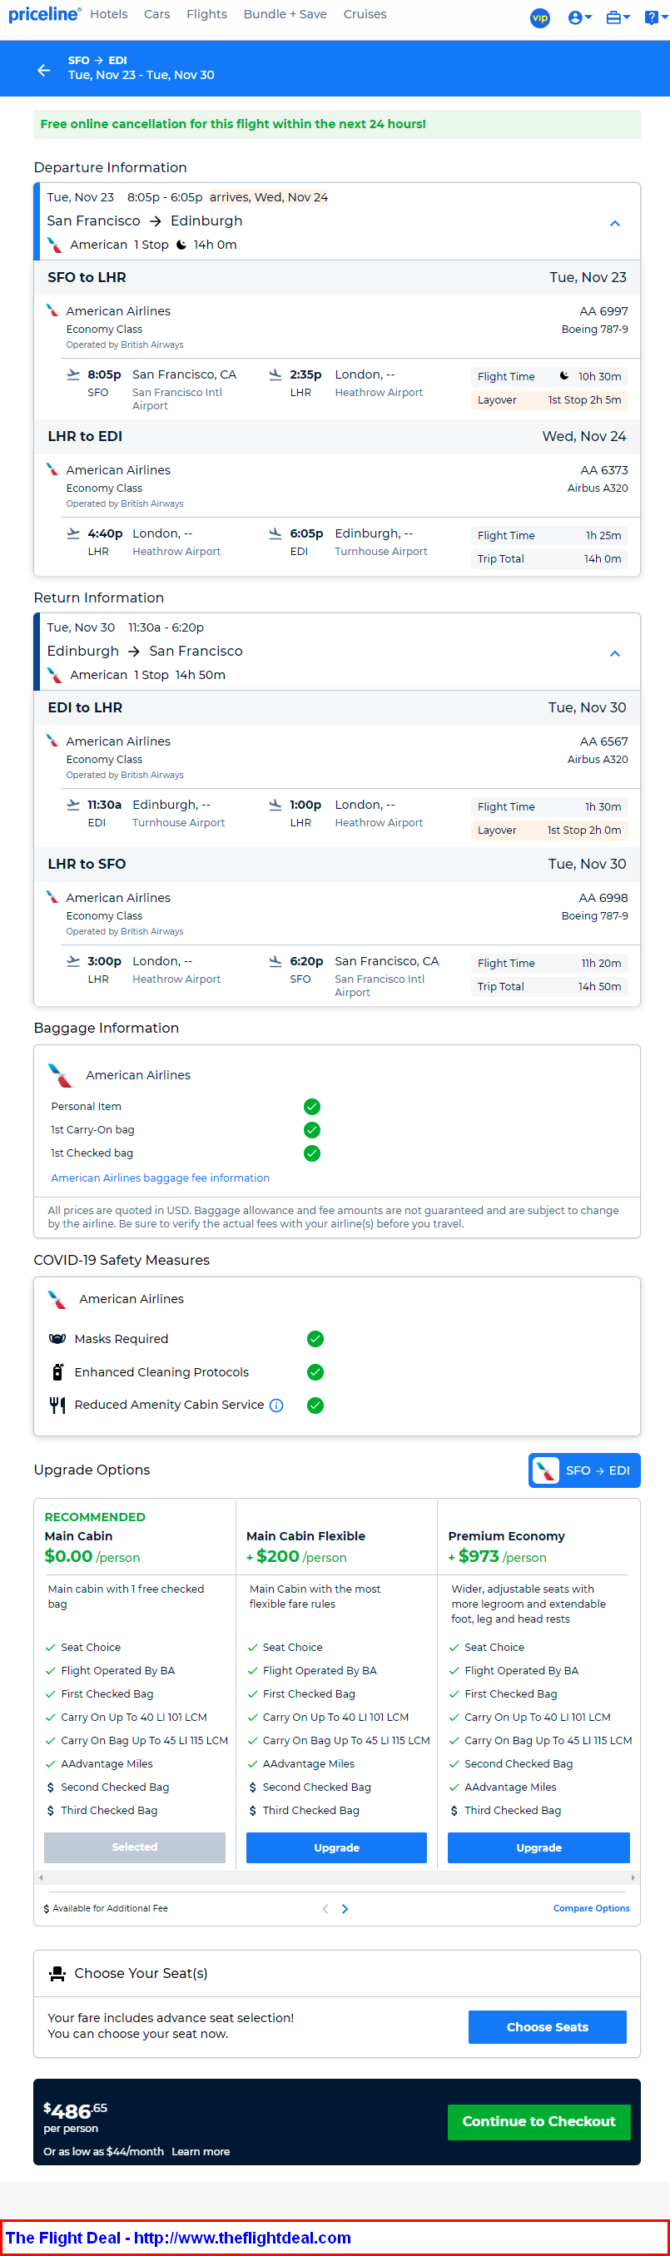Go to the Cruises section
This screenshot has width=670, height=2256.
[365, 15]
